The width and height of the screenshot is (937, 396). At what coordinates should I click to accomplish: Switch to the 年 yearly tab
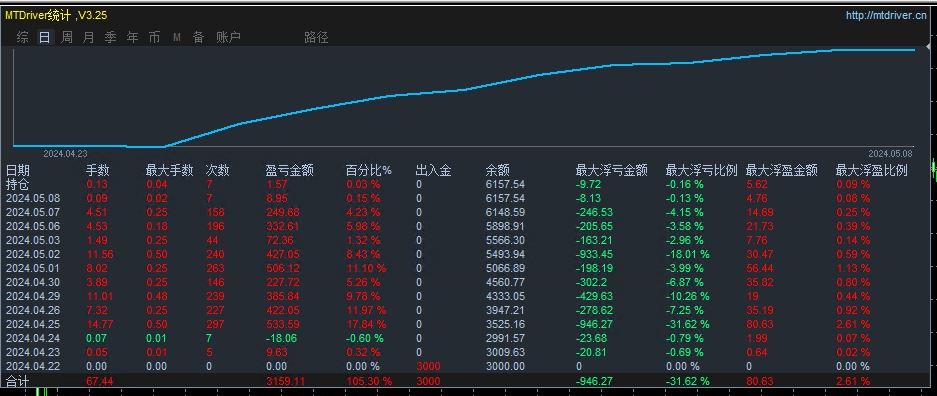click(133, 38)
